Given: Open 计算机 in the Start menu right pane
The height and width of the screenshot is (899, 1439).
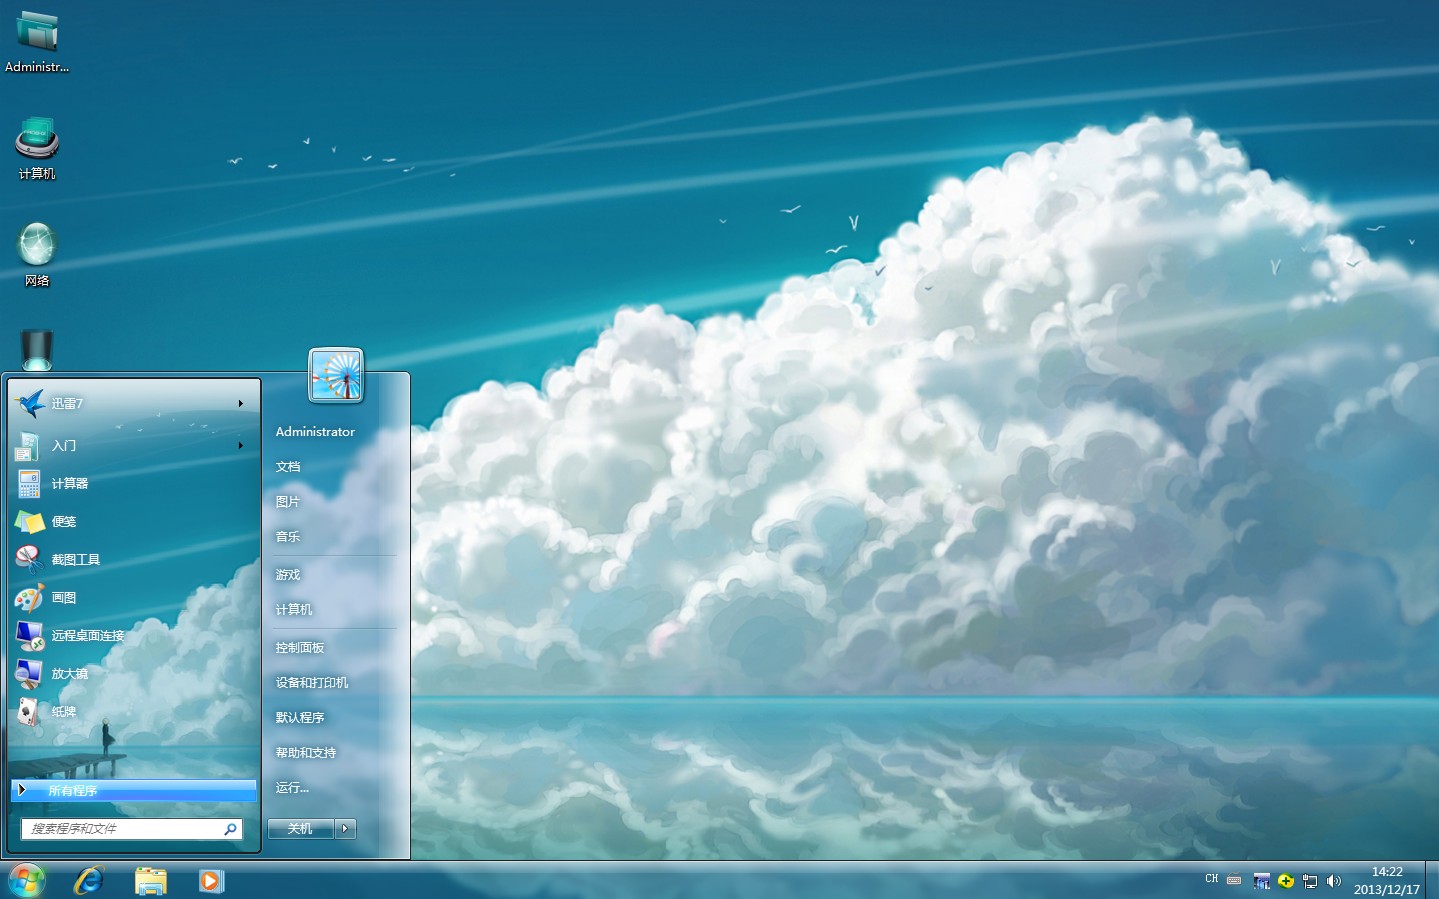Looking at the screenshot, I should (294, 609).
